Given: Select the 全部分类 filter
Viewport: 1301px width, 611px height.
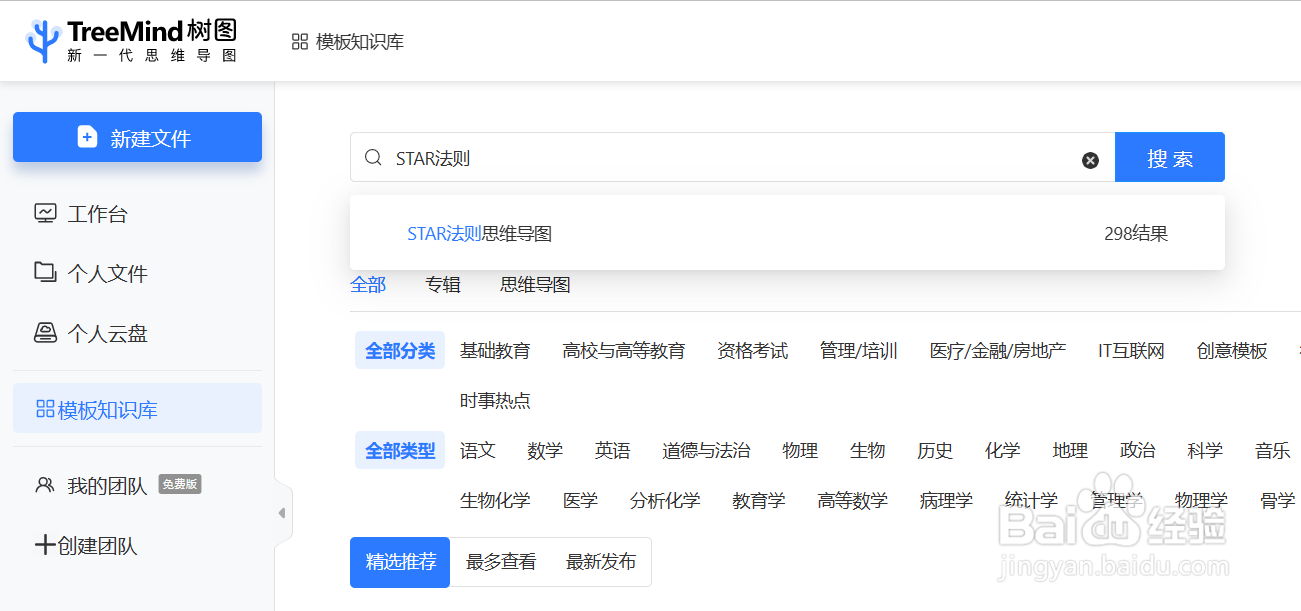Looking at the screenshot, I should pos(400,351).
